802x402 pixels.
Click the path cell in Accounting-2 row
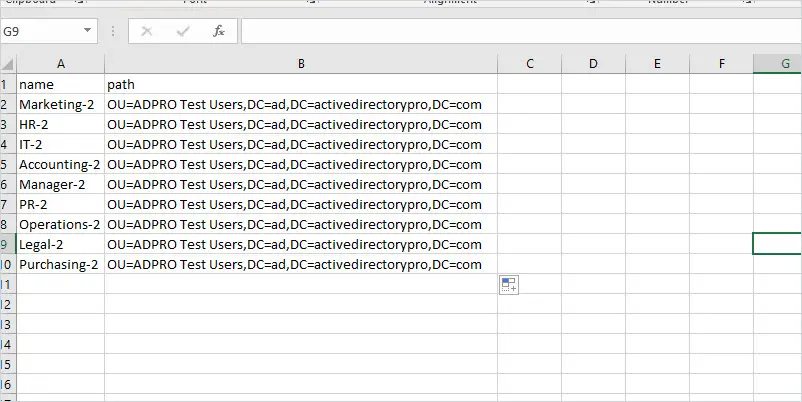301,164
